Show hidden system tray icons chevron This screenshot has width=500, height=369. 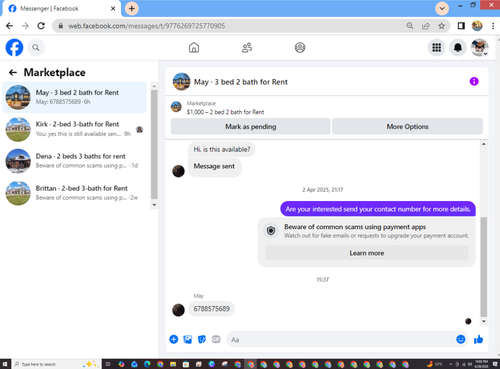coord(451,364)
